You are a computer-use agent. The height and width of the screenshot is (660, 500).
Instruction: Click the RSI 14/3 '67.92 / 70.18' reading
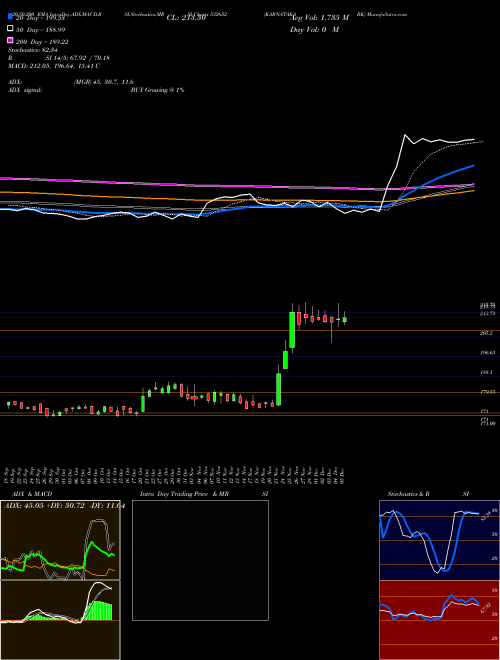[x=88, y=58]
